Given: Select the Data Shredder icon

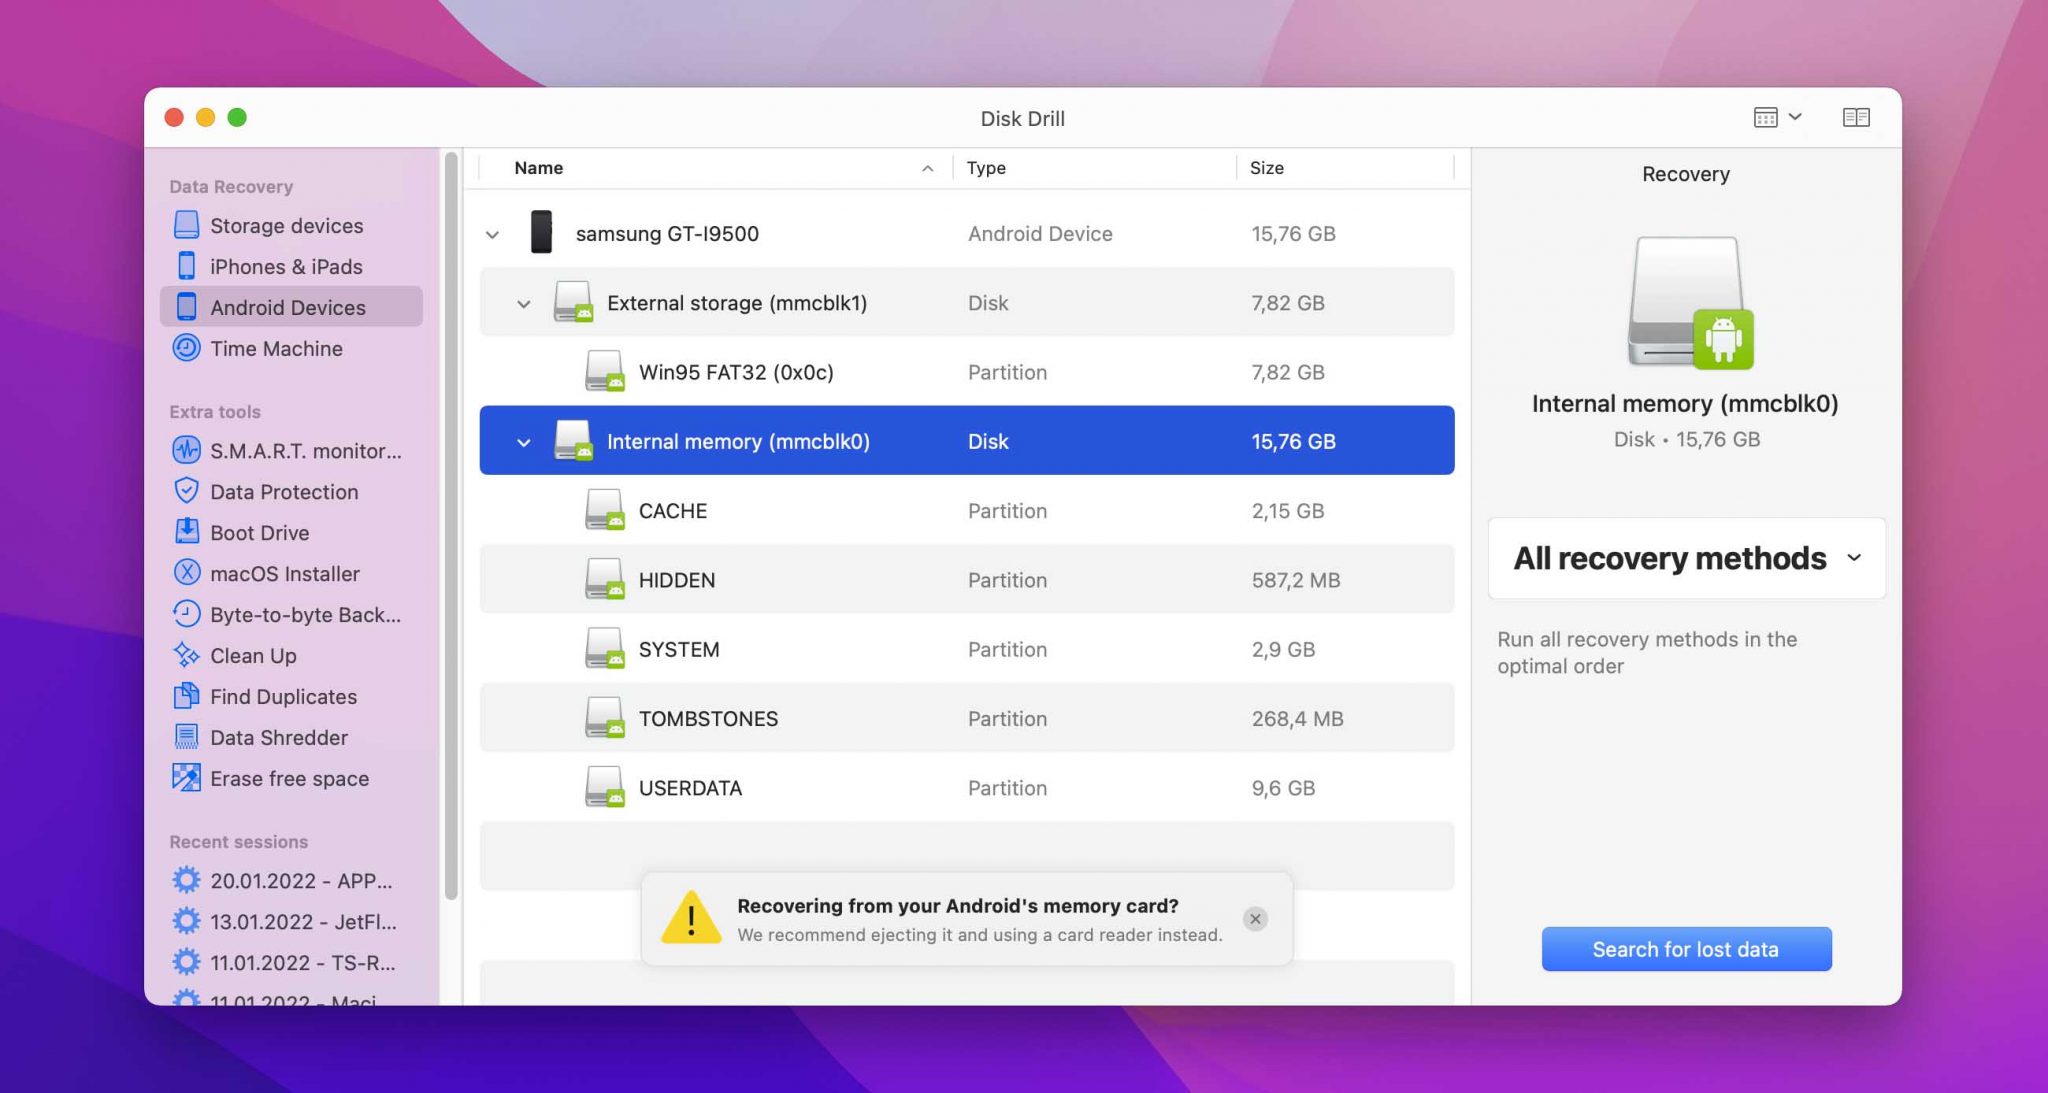Looking at the screenshot, I should click(x=186, y=737).
